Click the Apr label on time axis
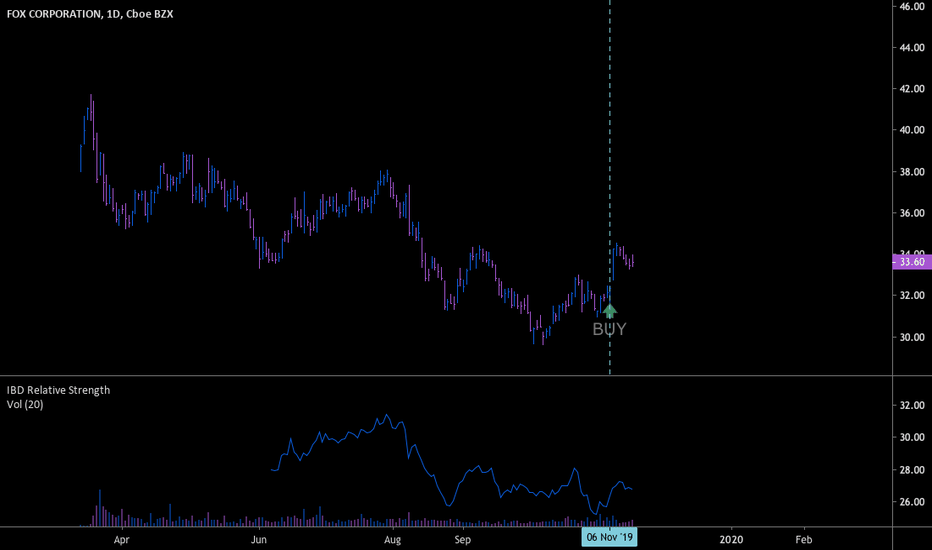This screenshot has width=932, height=550. pos(121,540)
